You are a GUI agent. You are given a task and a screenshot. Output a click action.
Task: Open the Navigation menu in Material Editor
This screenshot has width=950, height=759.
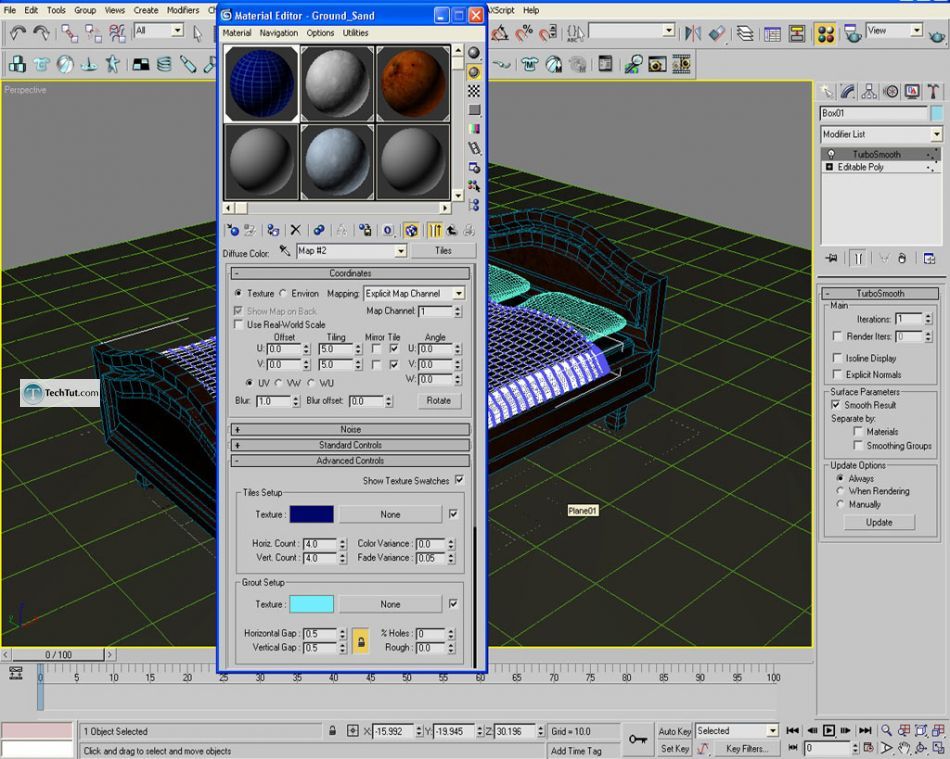[278, 33]
